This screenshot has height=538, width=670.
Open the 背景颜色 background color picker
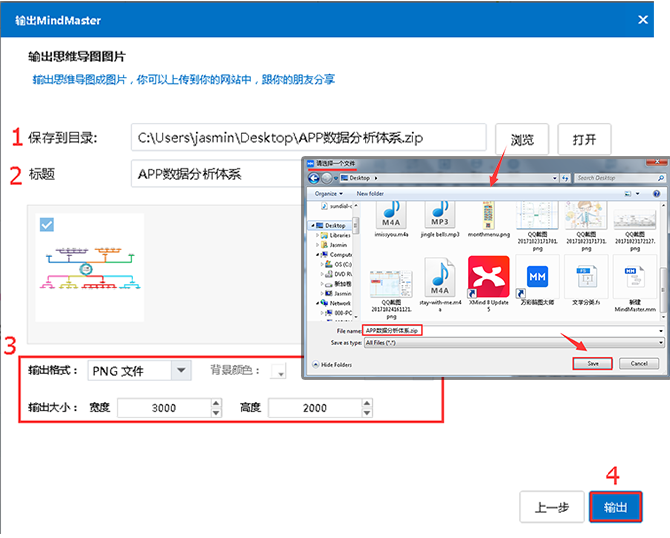[278, 370]
